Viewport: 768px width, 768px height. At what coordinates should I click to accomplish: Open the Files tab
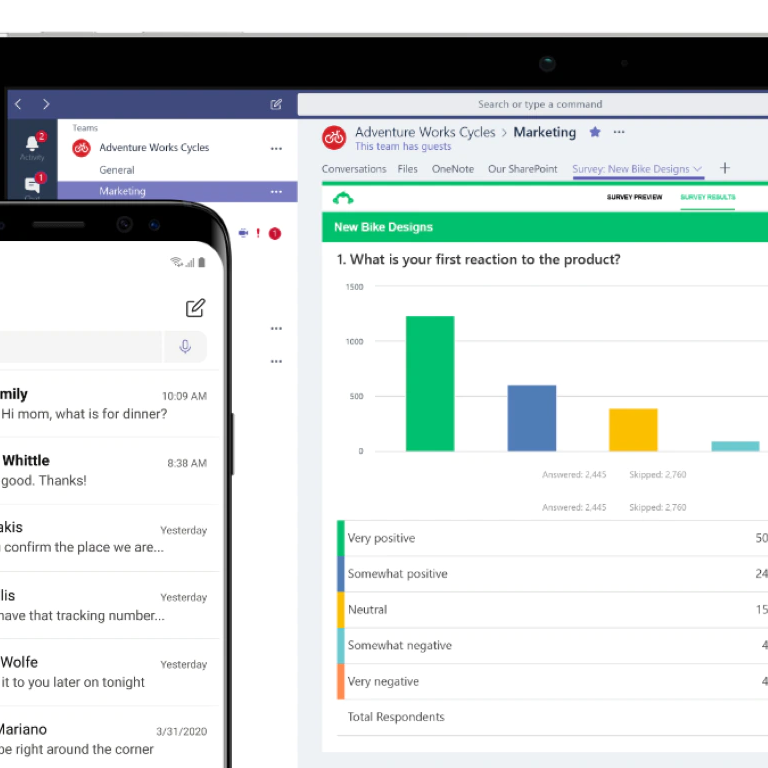[x=408, y=169]
